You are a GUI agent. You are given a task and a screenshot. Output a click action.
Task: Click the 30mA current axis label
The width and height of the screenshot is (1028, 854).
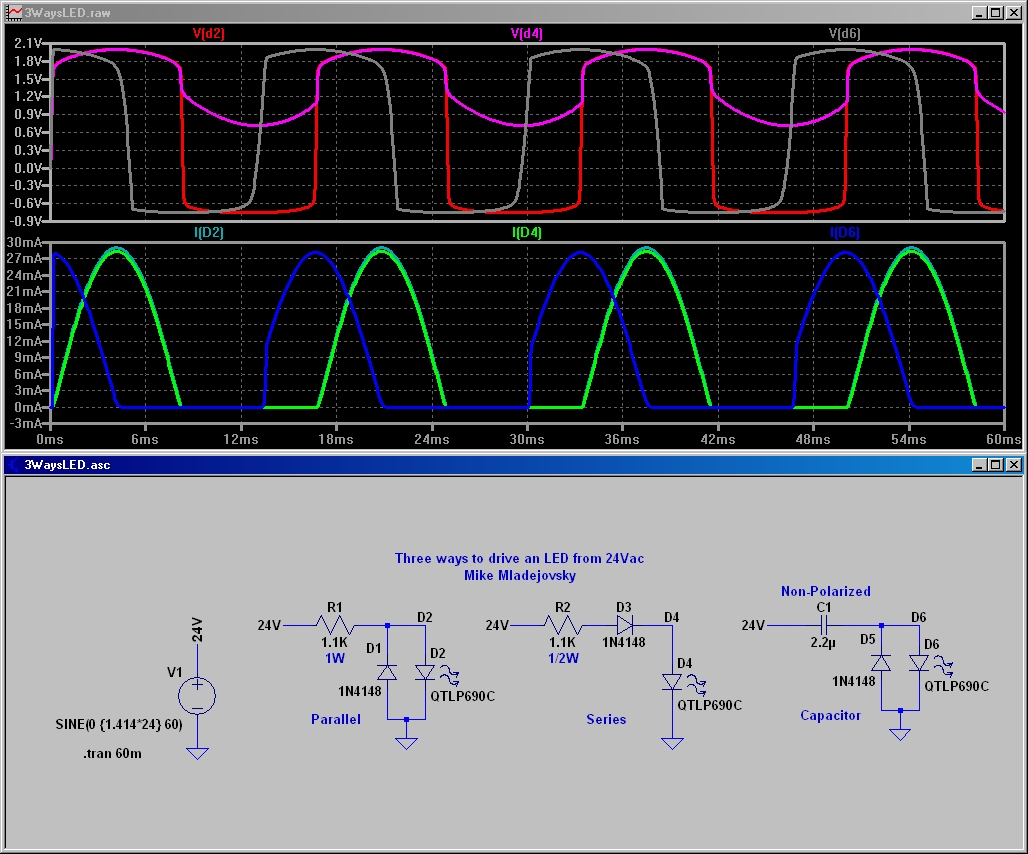pos(24,242)
